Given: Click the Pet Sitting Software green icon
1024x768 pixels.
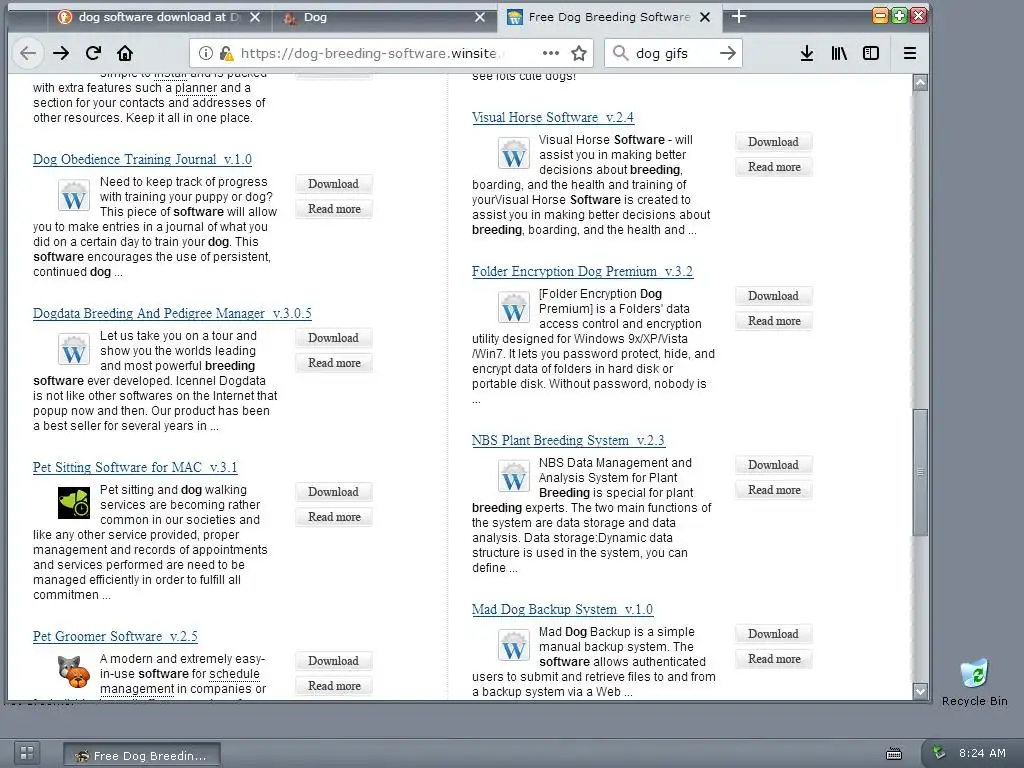Looking at the screenshot, I should coord(74,503).
